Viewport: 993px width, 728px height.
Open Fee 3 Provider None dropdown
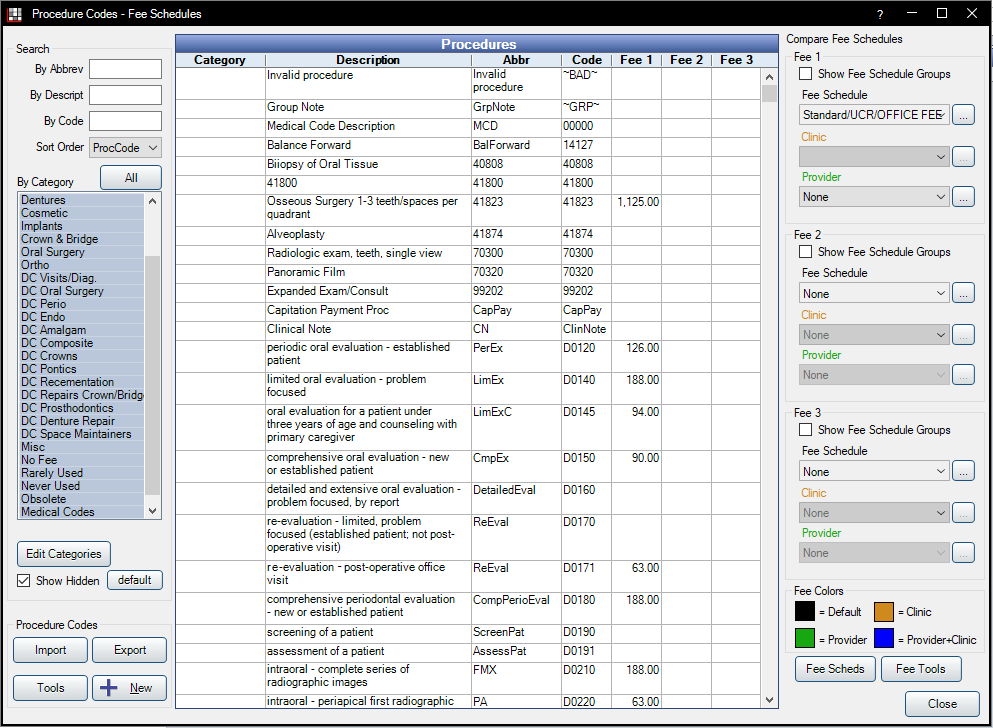874,553
